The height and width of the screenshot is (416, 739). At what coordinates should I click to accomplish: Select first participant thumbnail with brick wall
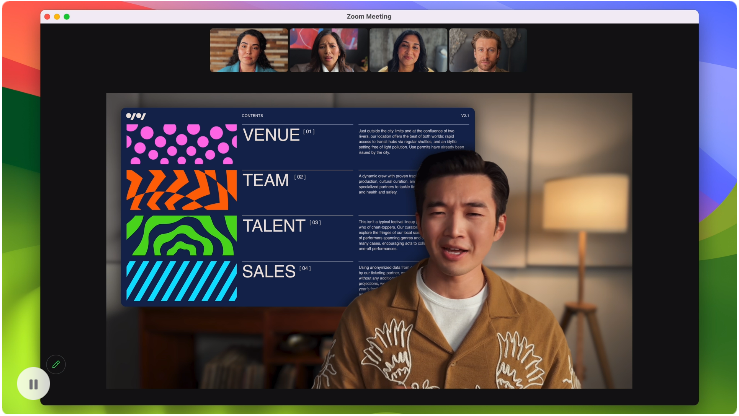coord(249,50)
